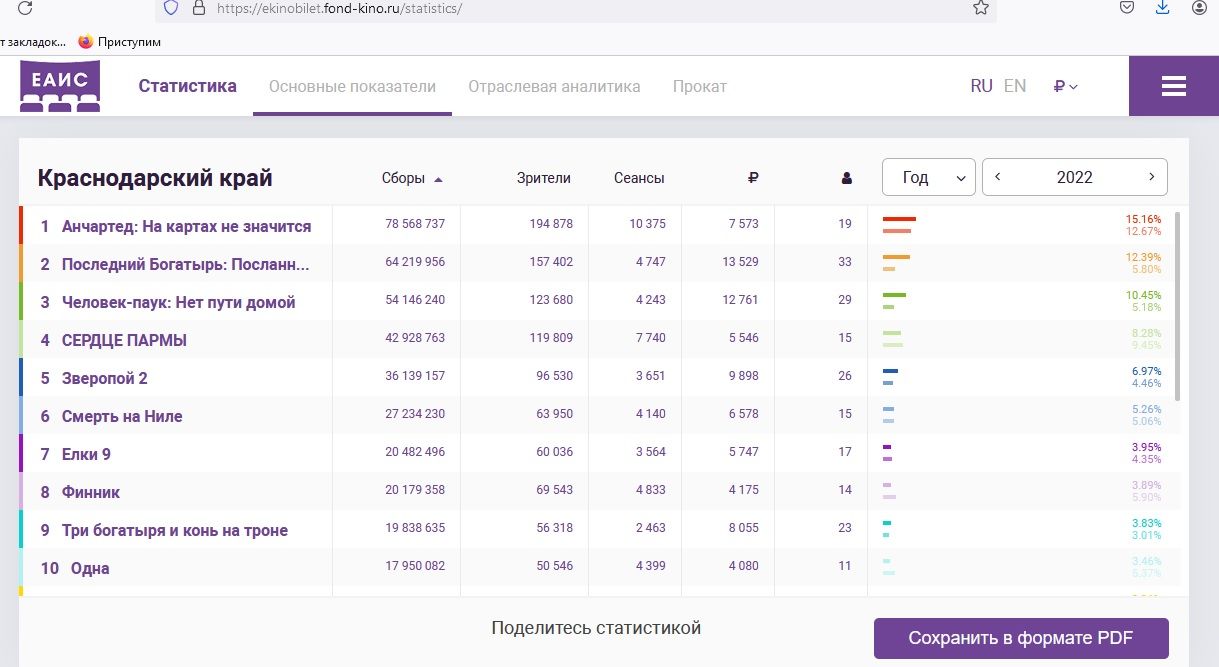1219x667 pixels.
Task: Go to next year after 2022
Action: coord(1151,177)
